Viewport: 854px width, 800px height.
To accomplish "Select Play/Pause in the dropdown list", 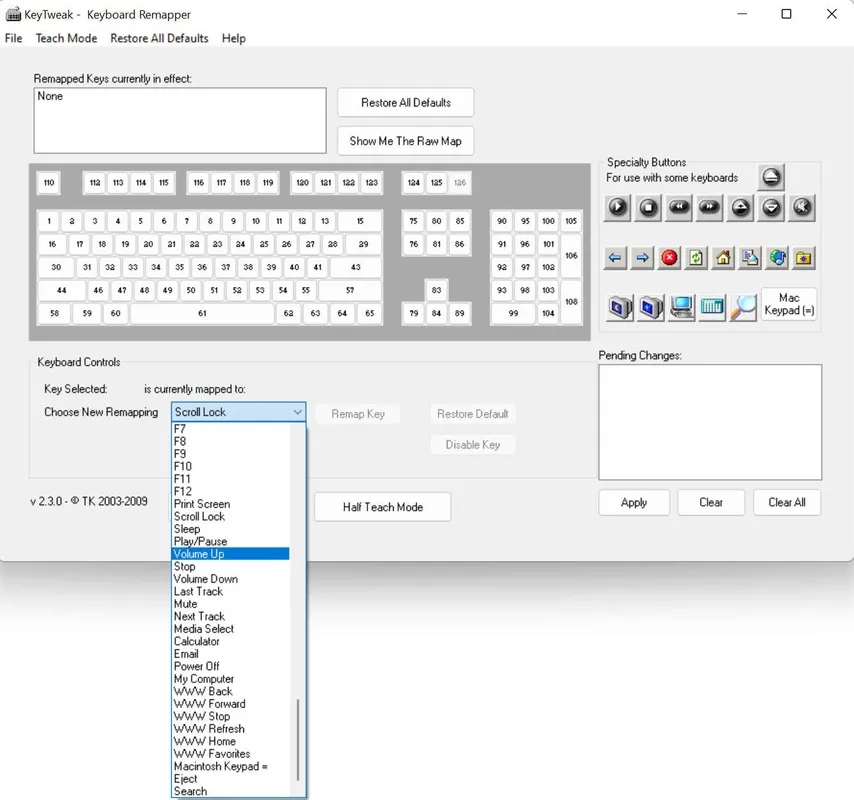I will coord(230,541).
